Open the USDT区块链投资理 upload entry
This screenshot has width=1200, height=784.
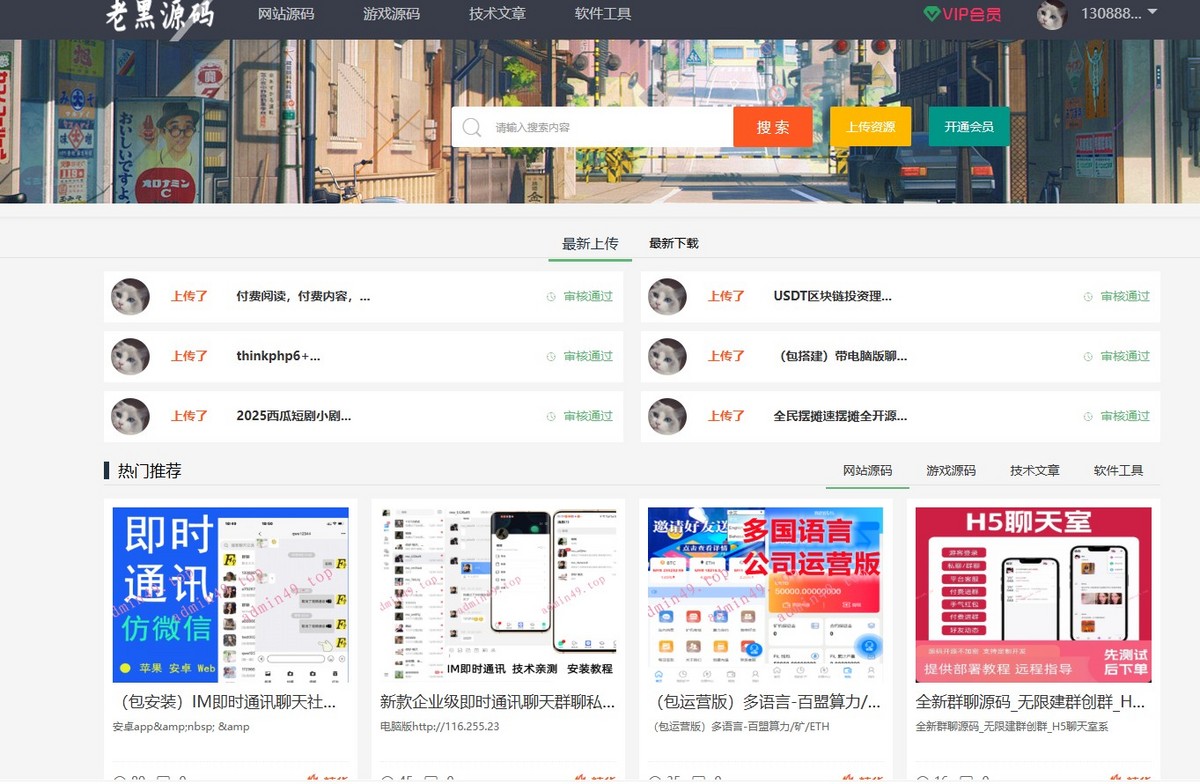click(833, 296)
